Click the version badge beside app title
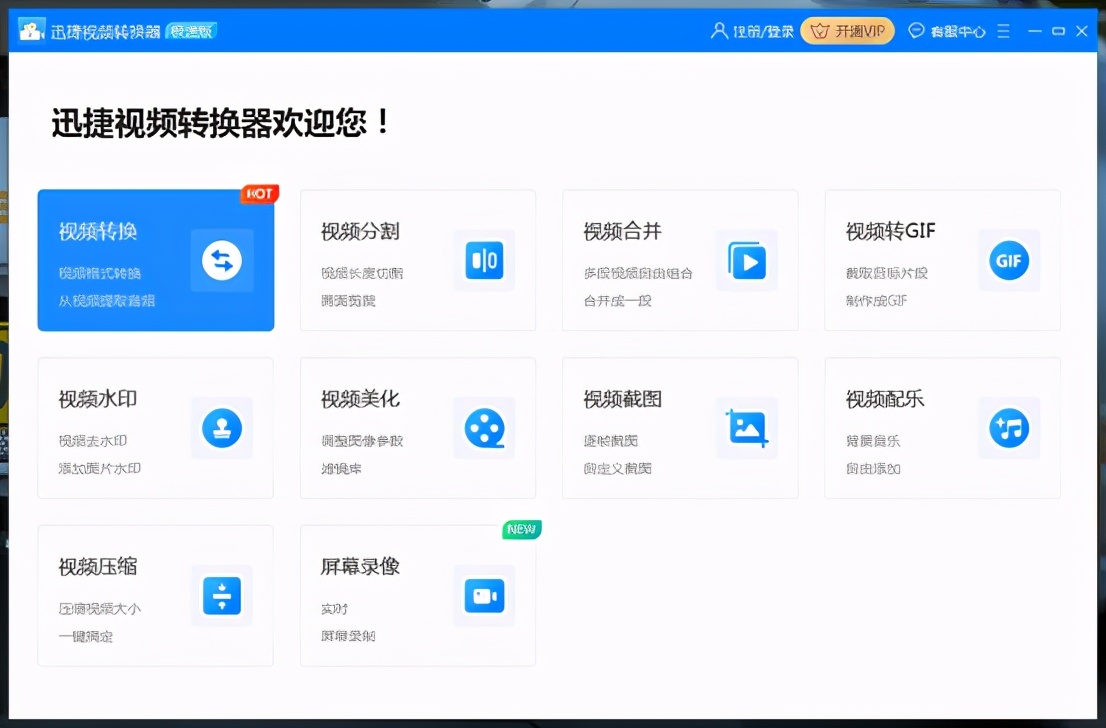This screenshot has width=1106, height=728. tap(191, 31)
